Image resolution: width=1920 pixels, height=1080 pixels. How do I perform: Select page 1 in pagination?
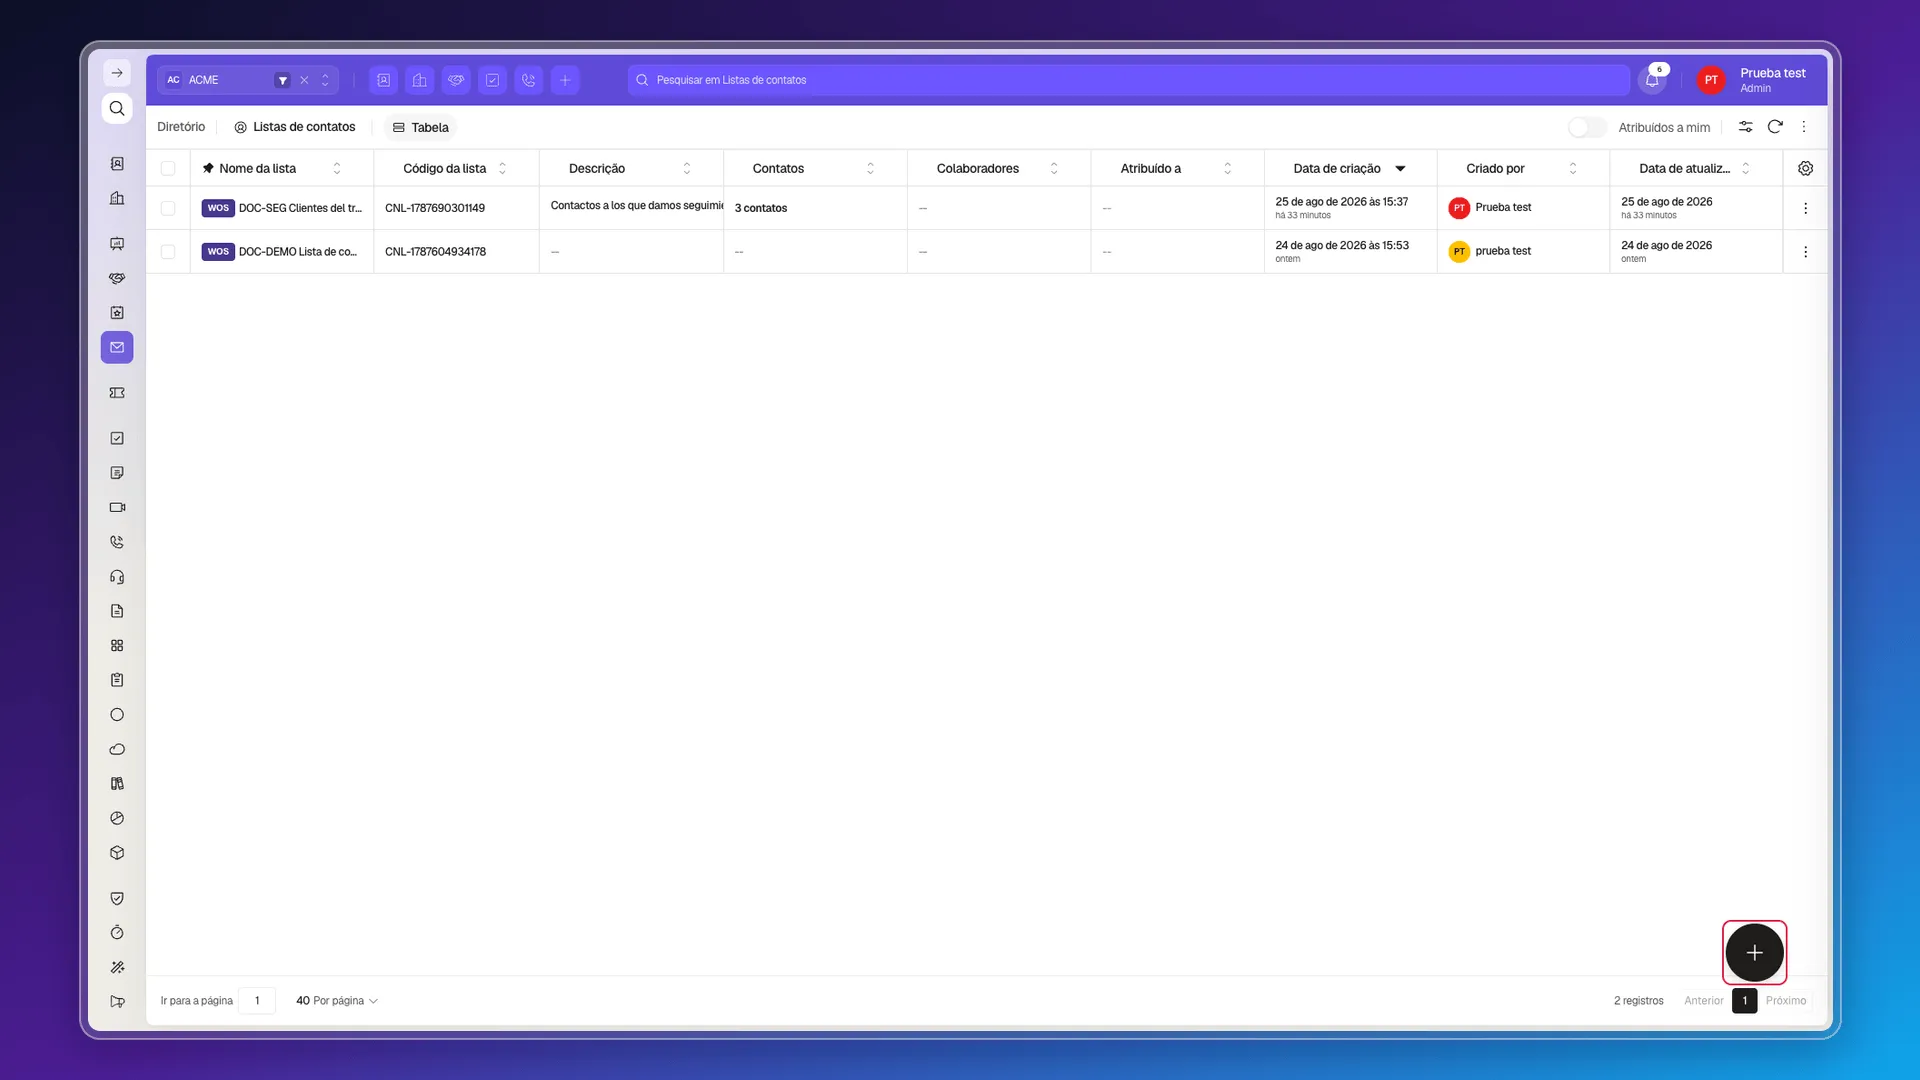[x=1744, y=1000]
